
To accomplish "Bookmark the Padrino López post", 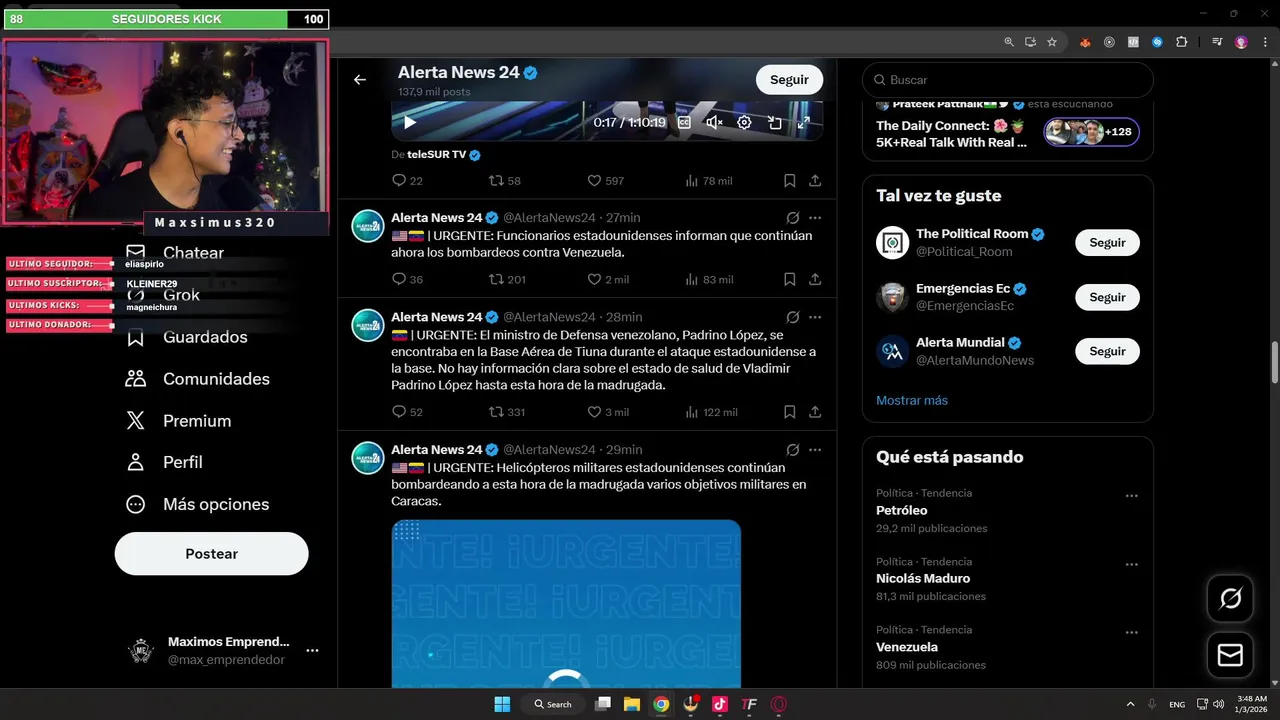I will (789, 412).
